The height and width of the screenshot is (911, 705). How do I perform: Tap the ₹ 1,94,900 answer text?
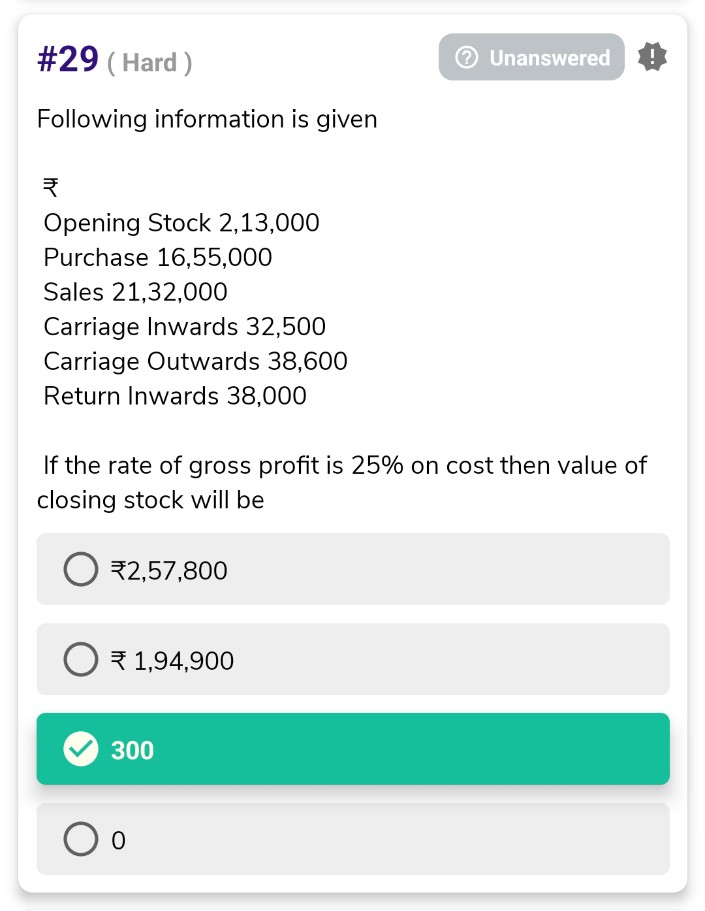click(172, 661)
